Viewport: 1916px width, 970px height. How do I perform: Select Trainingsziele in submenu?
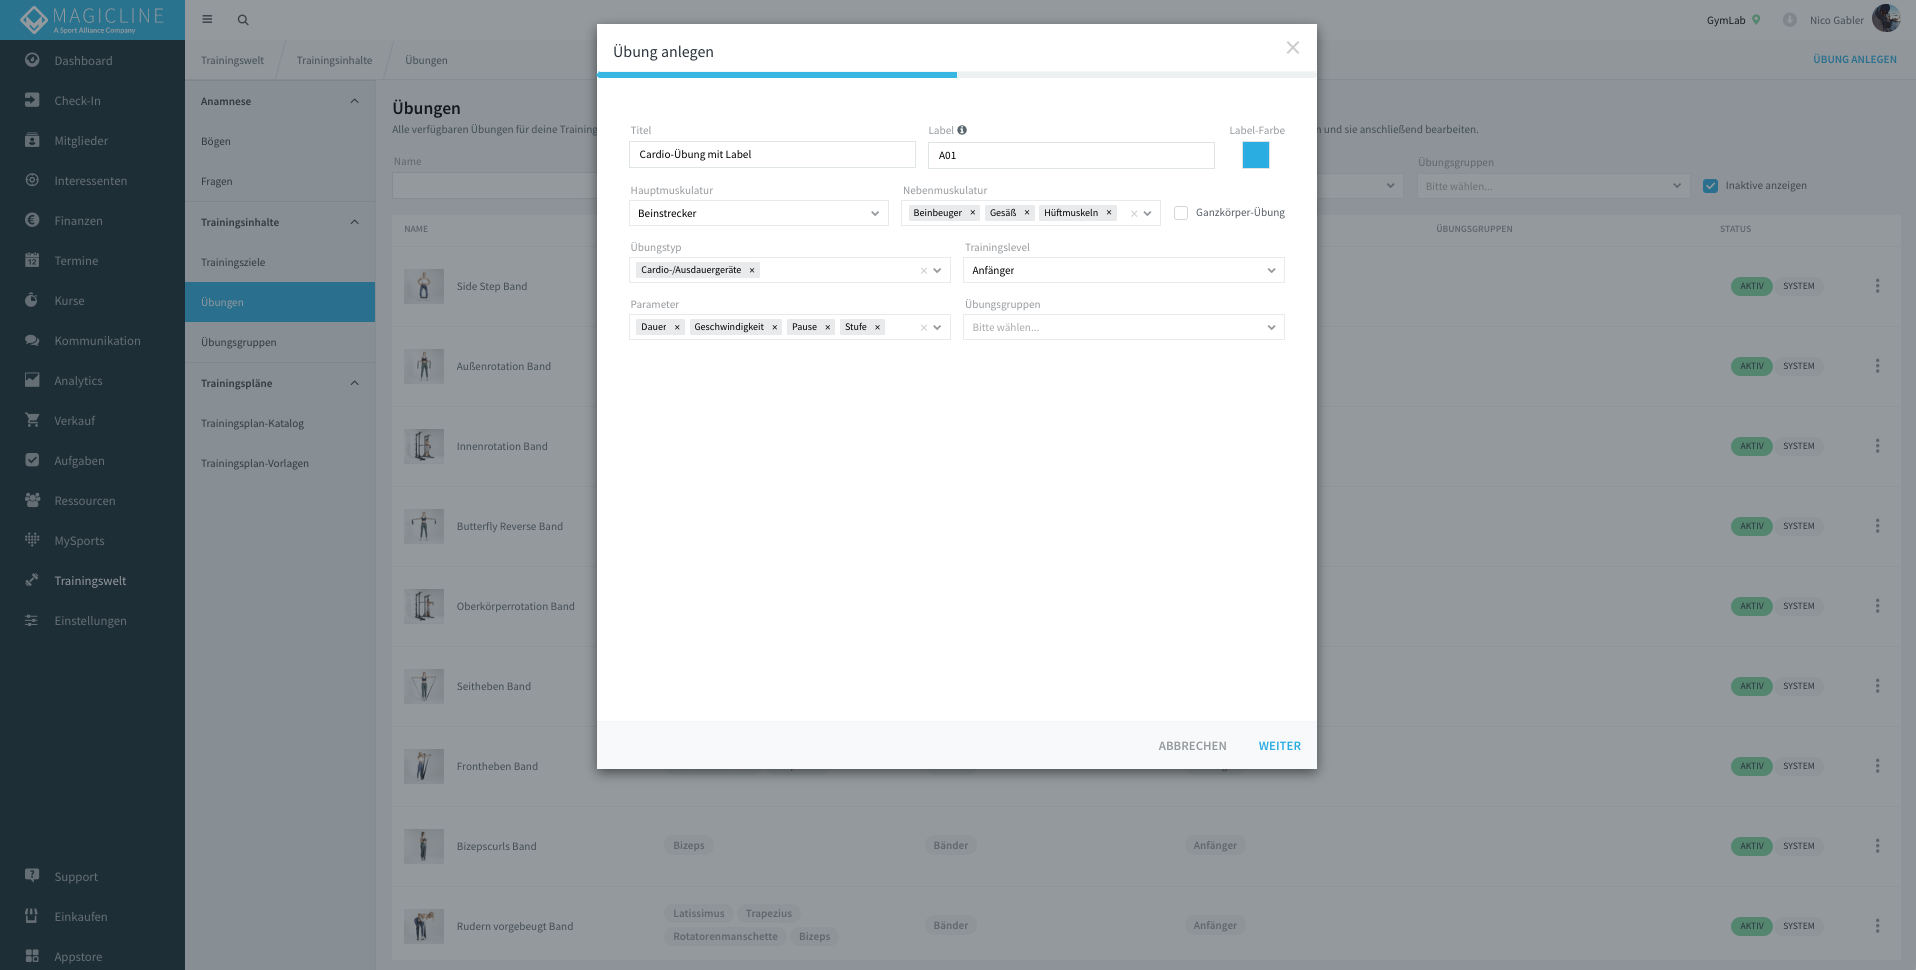[x=233, y=262]
